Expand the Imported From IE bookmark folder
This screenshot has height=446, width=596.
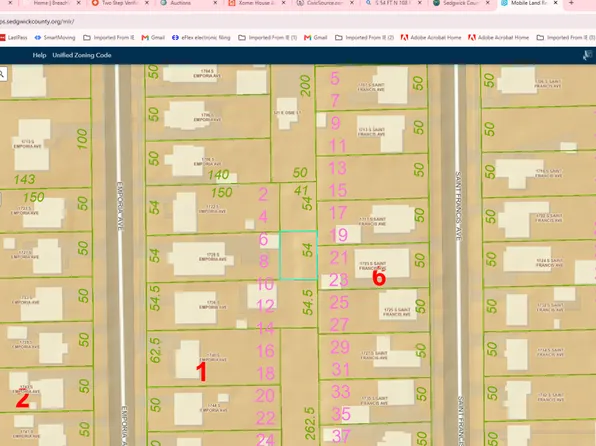(x=109, y=37)
